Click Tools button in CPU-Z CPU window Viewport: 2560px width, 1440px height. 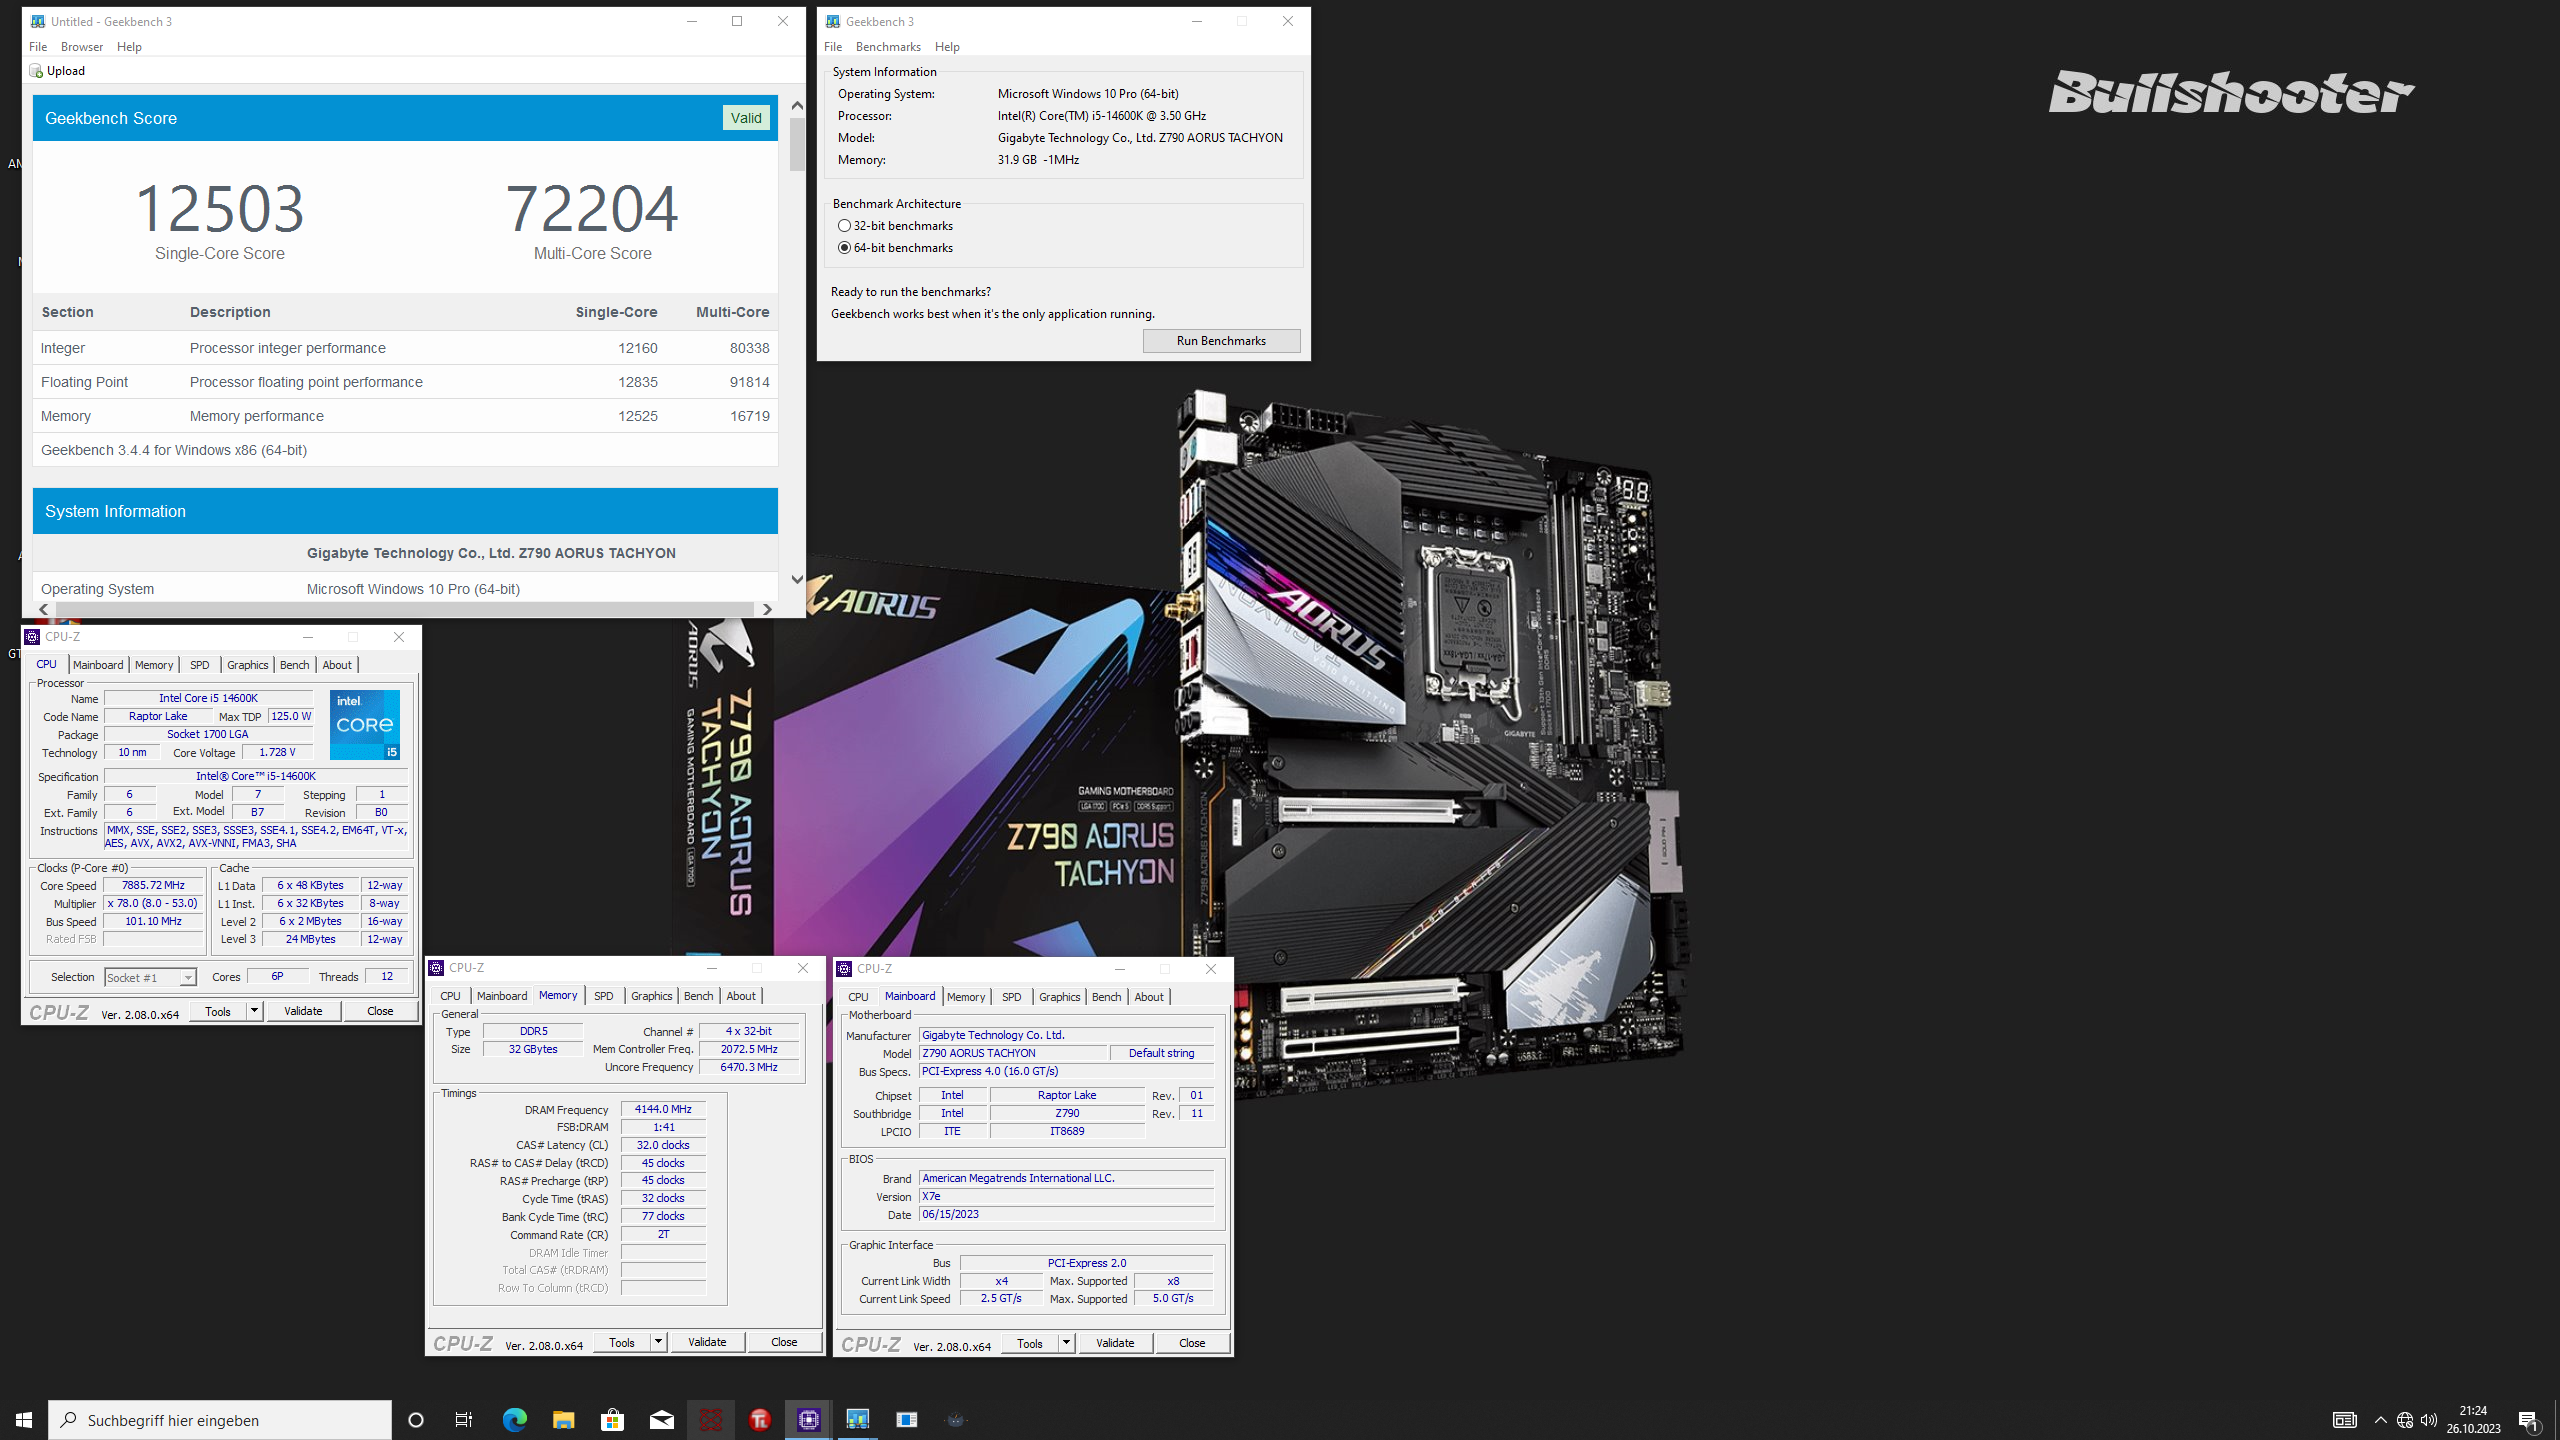[x=218, y=1011]
